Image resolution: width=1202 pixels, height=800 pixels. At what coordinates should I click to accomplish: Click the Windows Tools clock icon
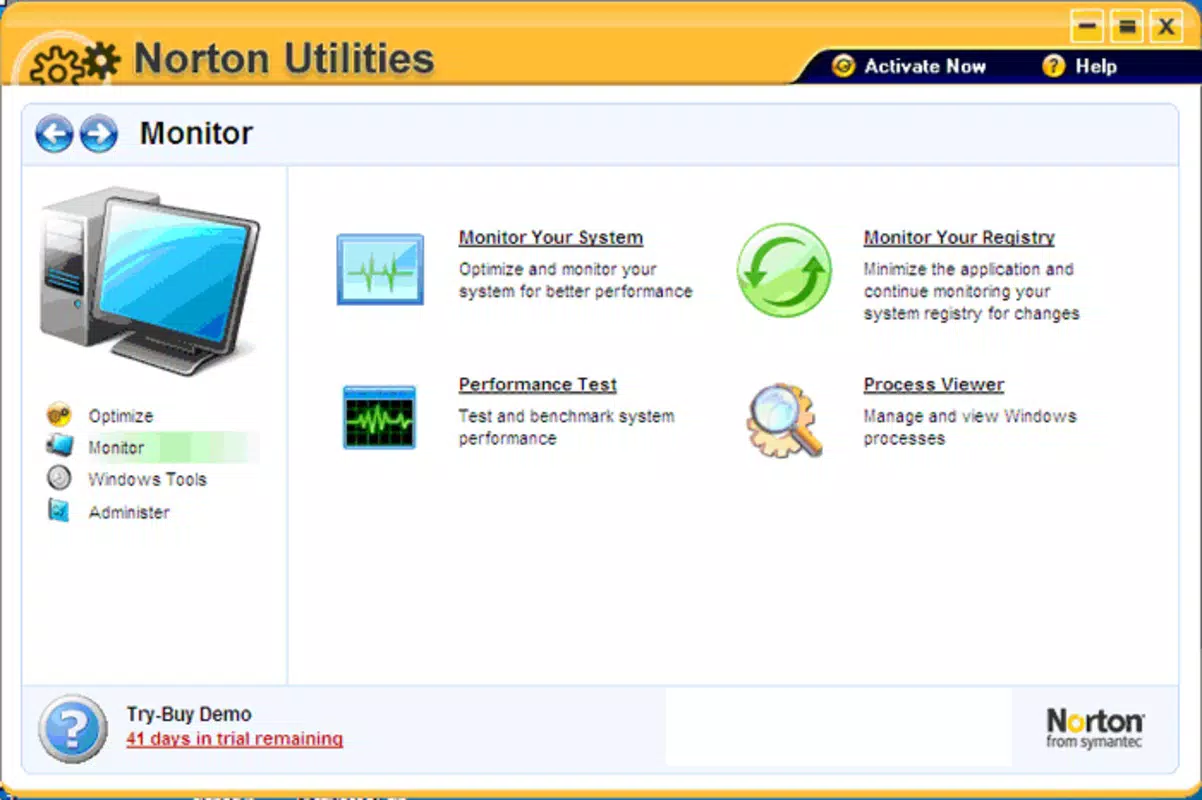[59, 478]
